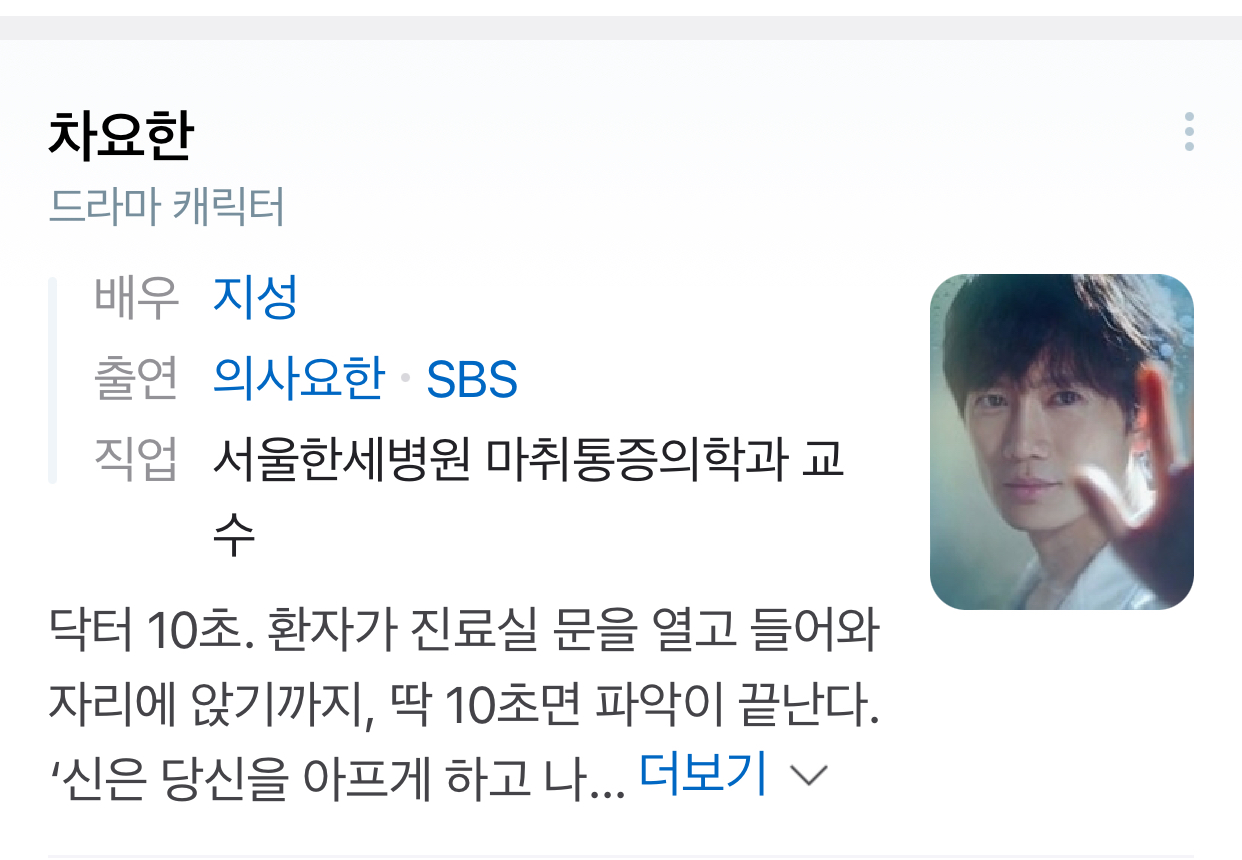Screen dimensions: 1242x860
Task: Click the dot separator before SBS
Action: [405, 381]
